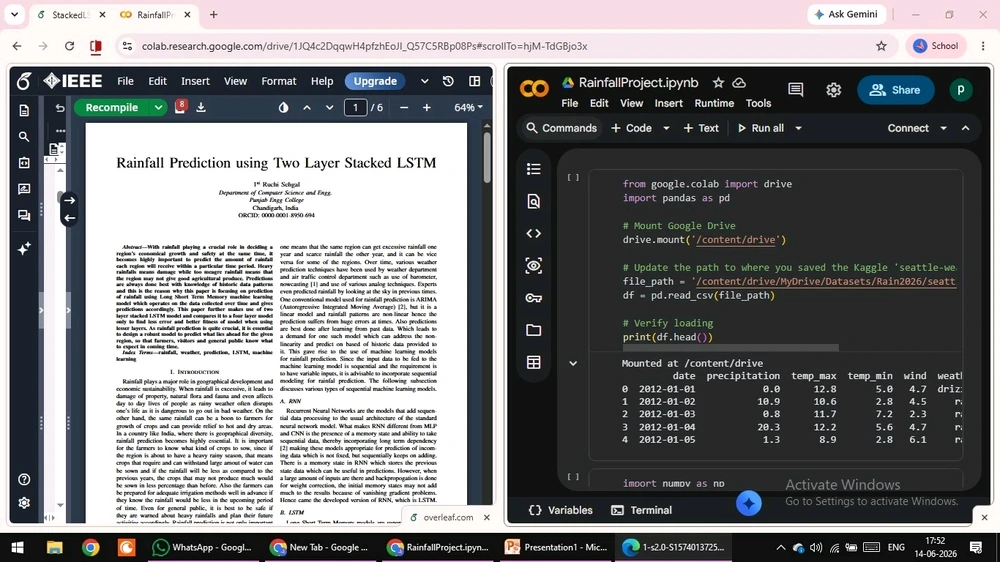
Task: Click first code cell horizontal scrollbar
Action: click(x=730, y=348)
